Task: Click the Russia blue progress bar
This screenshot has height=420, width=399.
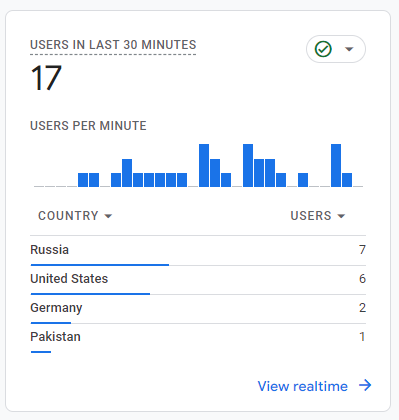Action: (100, 265)
